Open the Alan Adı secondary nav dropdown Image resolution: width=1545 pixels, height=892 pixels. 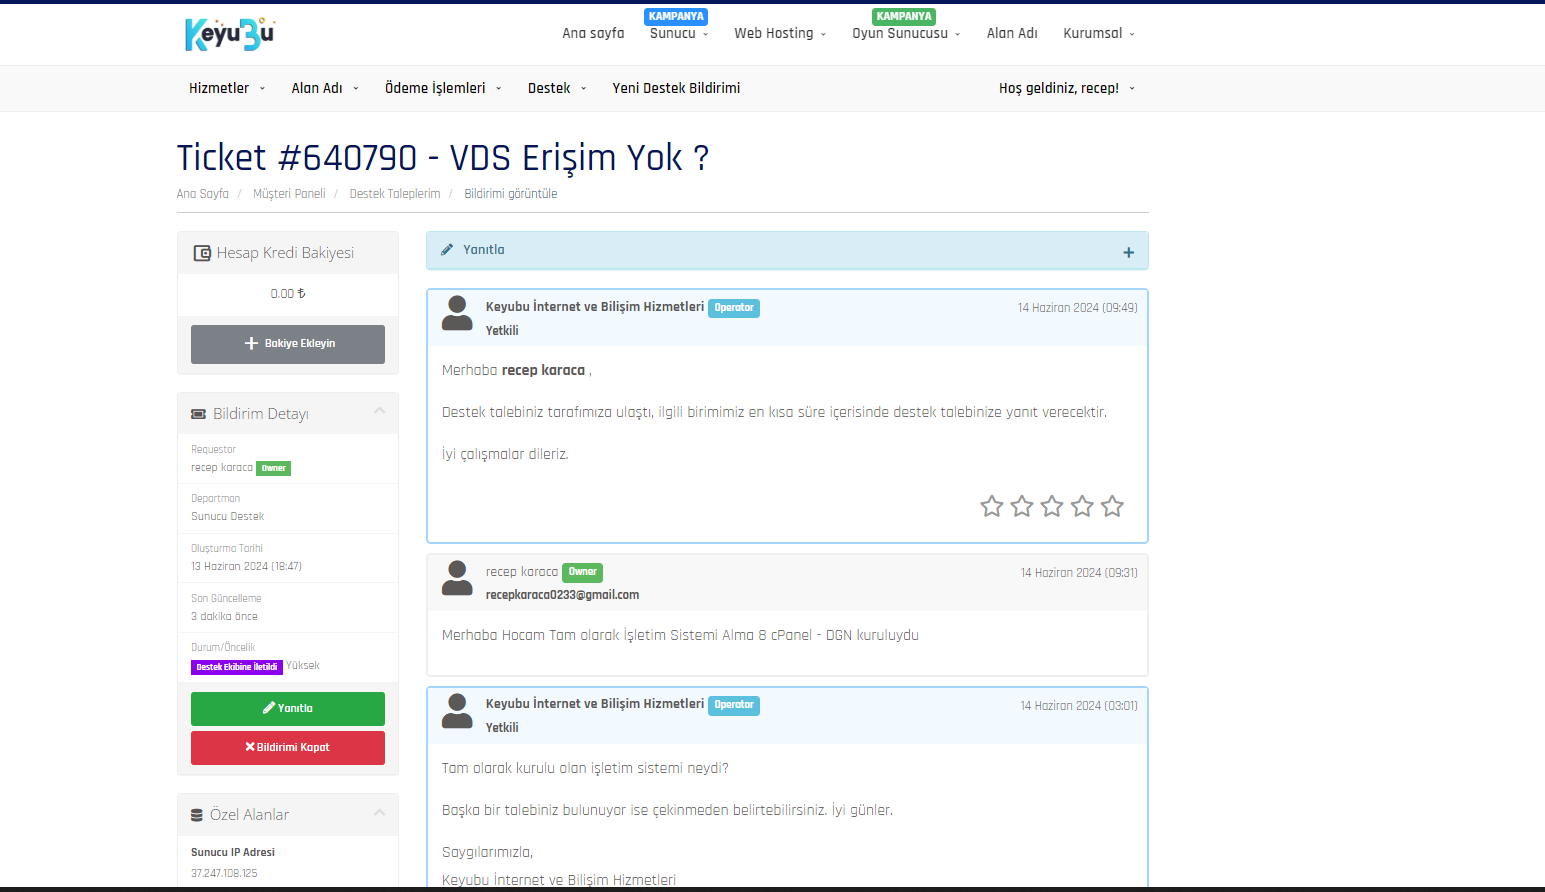click(325, 88)
